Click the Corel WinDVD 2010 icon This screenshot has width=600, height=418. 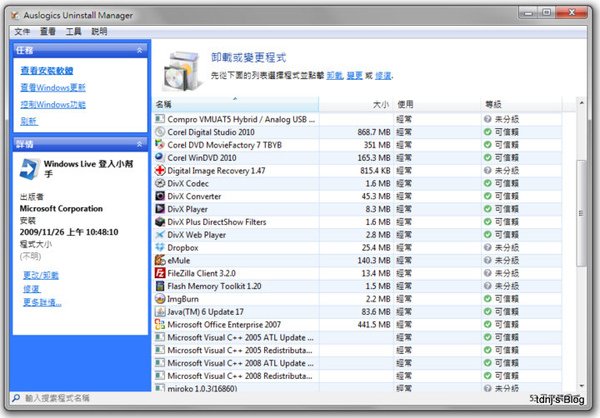[x=160, y=157]
